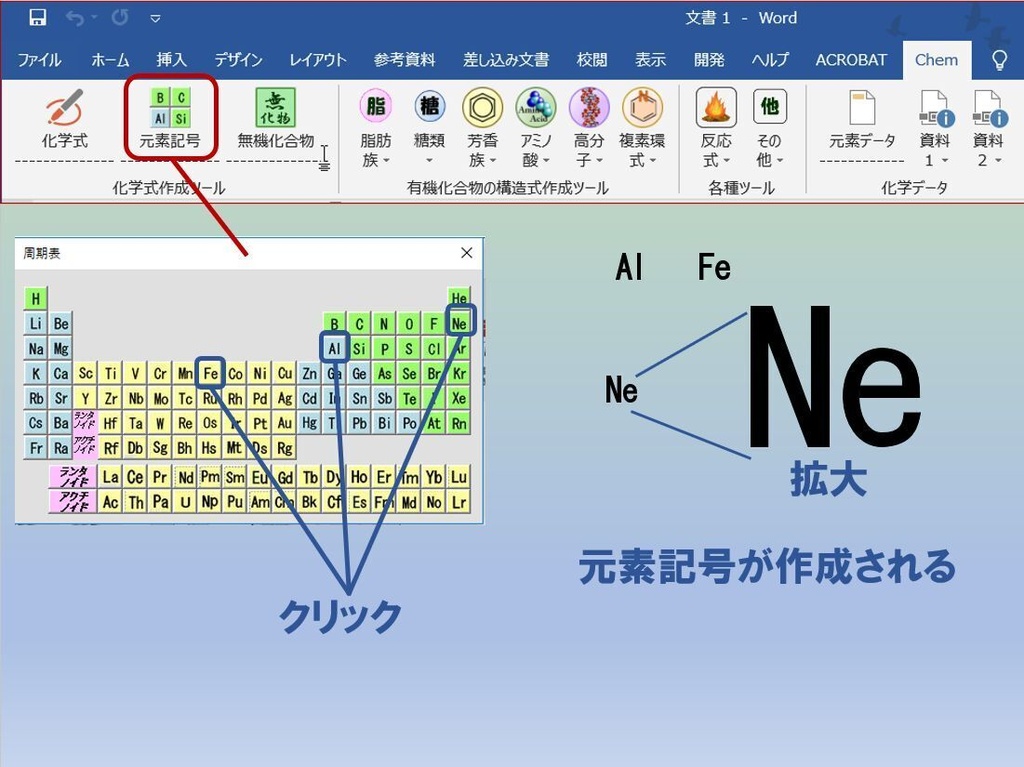Click the C element button
Screen dimensions: 1024x767
tap(359, 323)
